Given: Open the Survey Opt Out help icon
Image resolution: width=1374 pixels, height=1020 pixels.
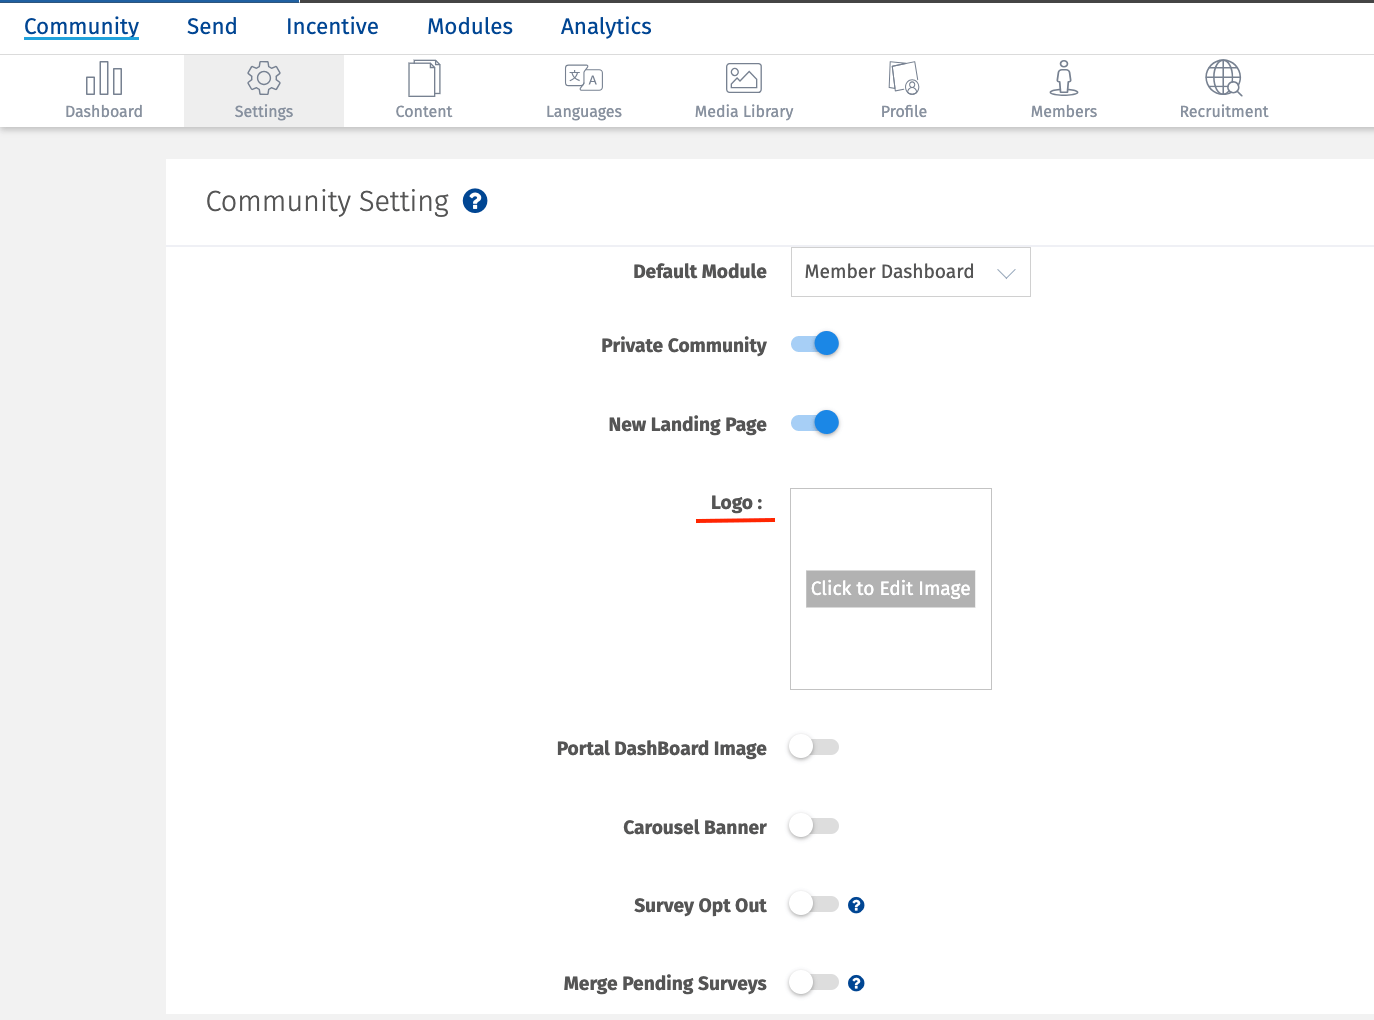Looking at the screenshot, I should pos(856,904).
